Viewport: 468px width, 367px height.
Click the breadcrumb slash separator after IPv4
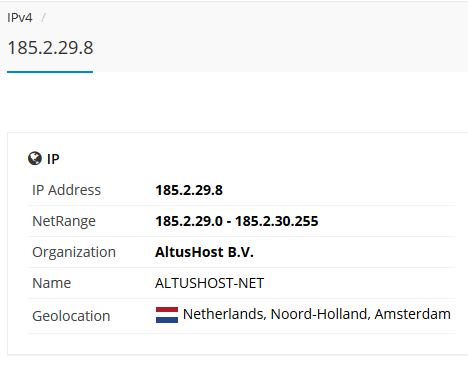tap(43, 18)
